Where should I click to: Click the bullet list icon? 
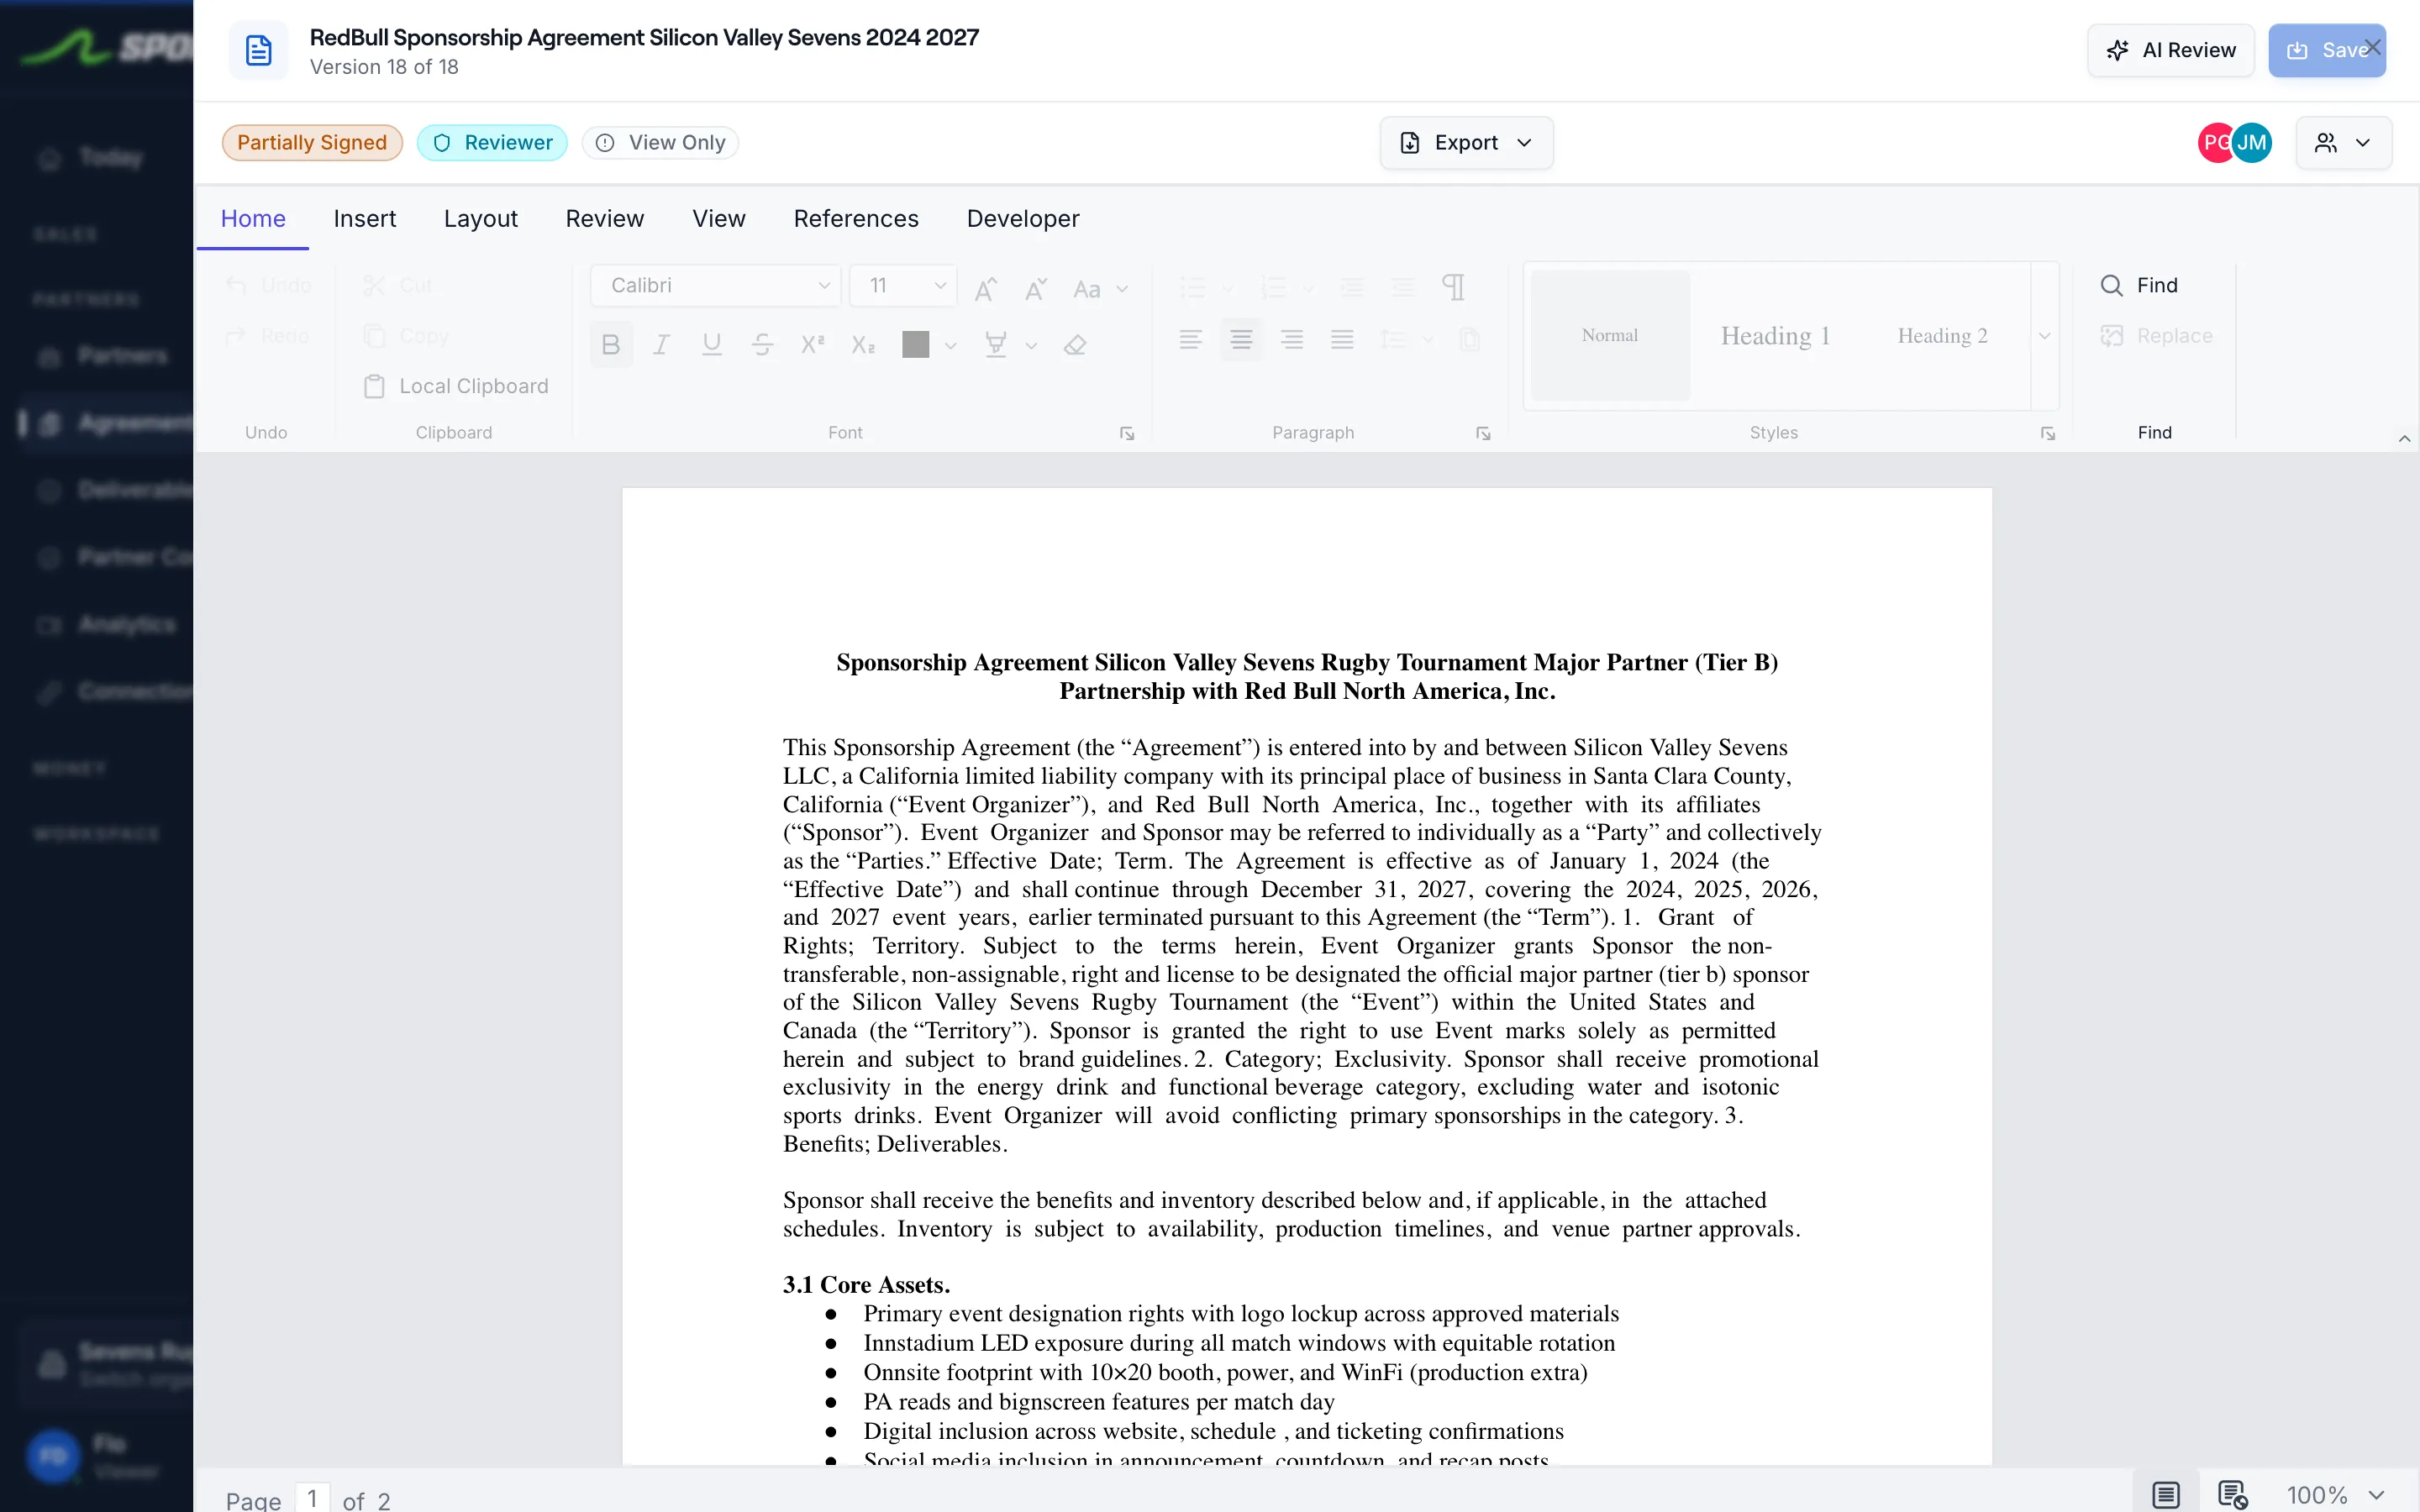(x=1193, y=288)
